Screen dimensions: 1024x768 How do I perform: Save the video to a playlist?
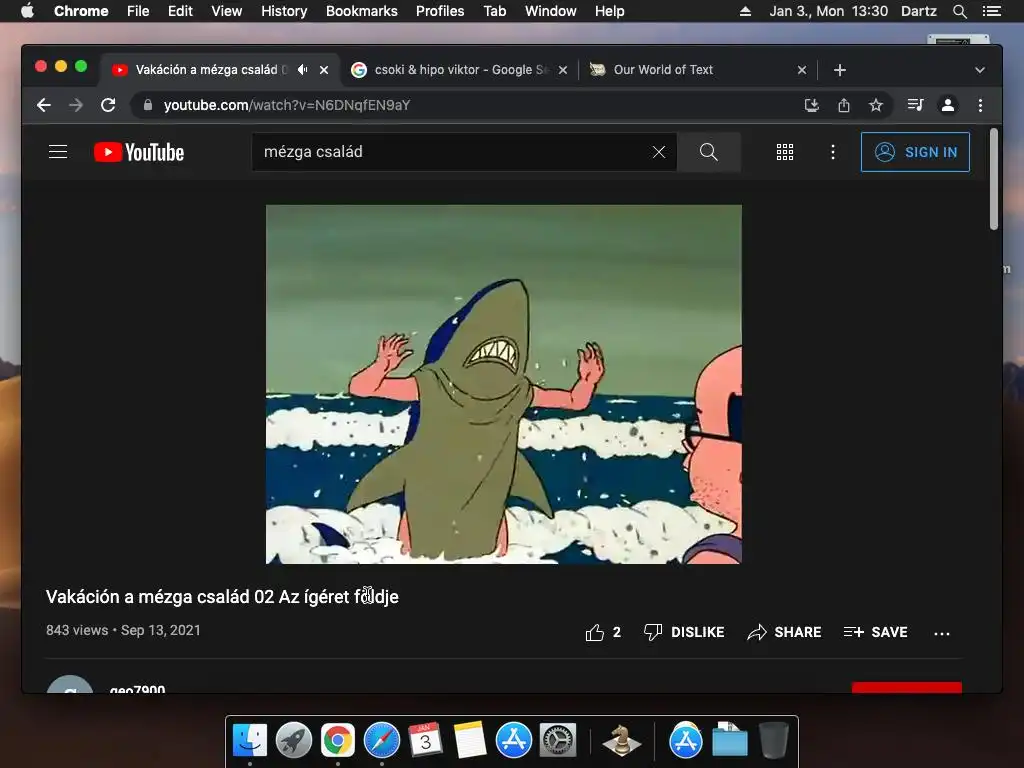point(875,632)
